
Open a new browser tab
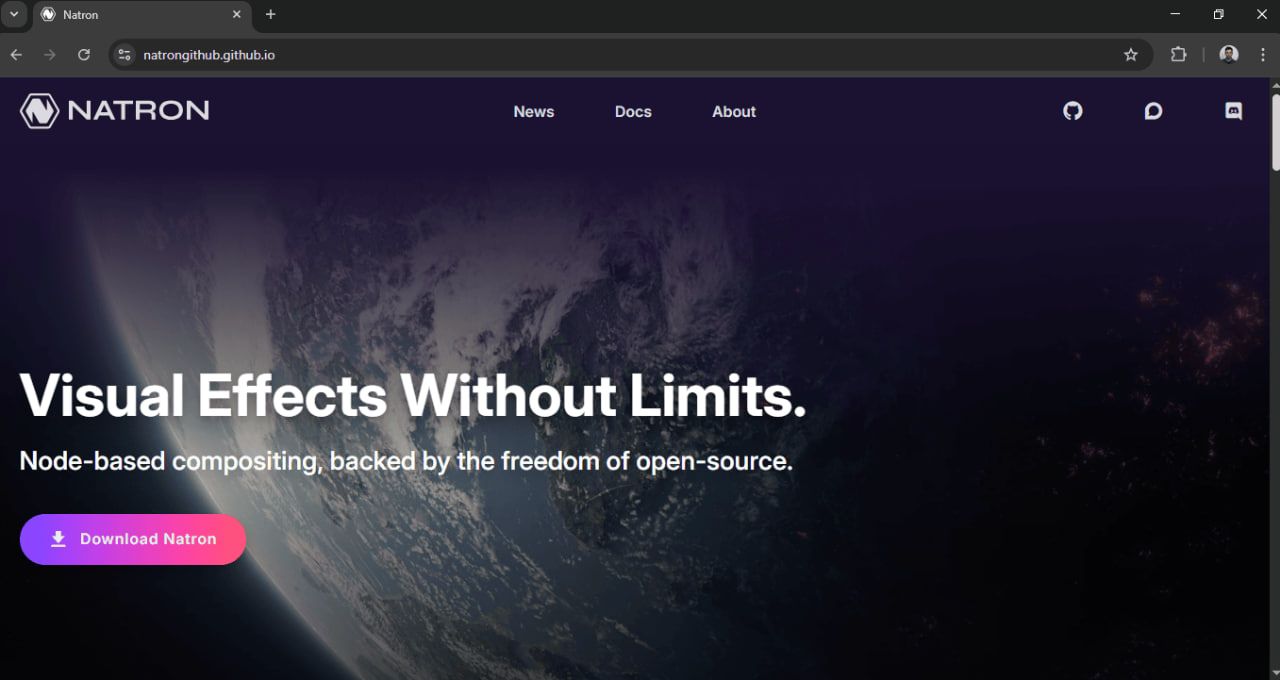(x=270, y=14)
